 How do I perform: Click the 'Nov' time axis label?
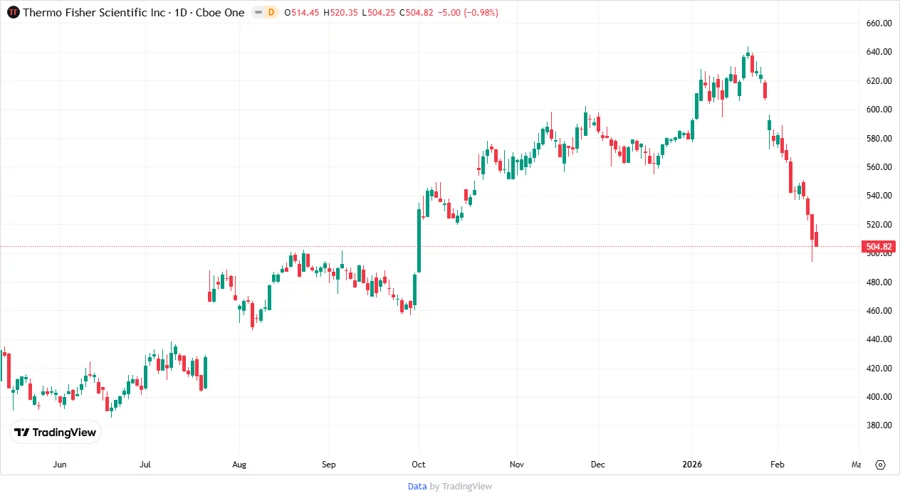coord(517,464)
